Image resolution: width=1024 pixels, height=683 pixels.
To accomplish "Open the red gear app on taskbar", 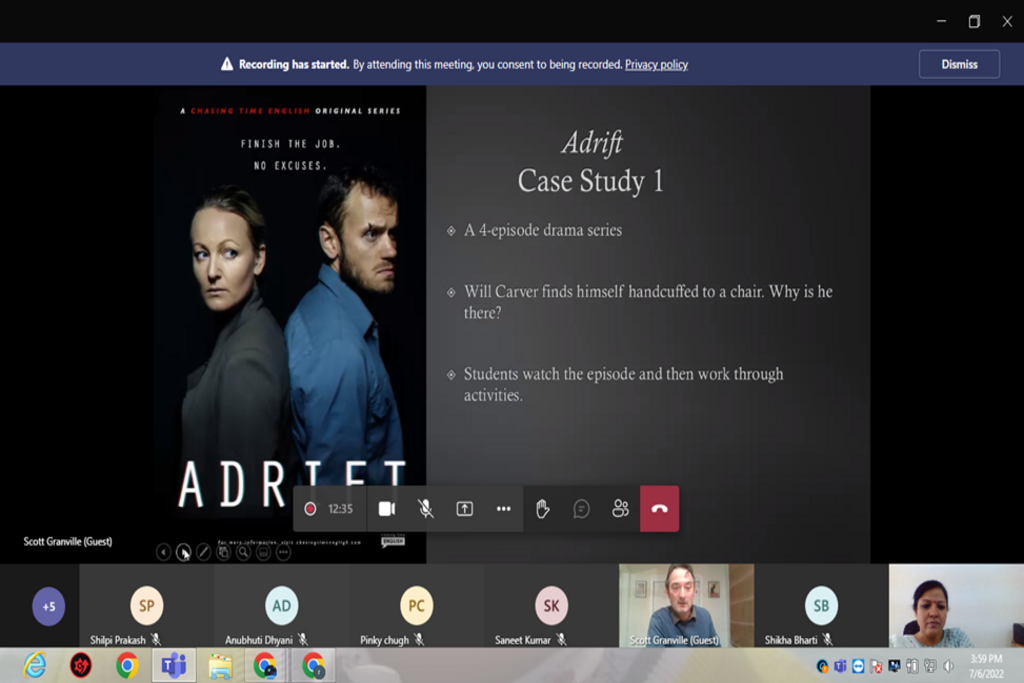I will (81, 666).
